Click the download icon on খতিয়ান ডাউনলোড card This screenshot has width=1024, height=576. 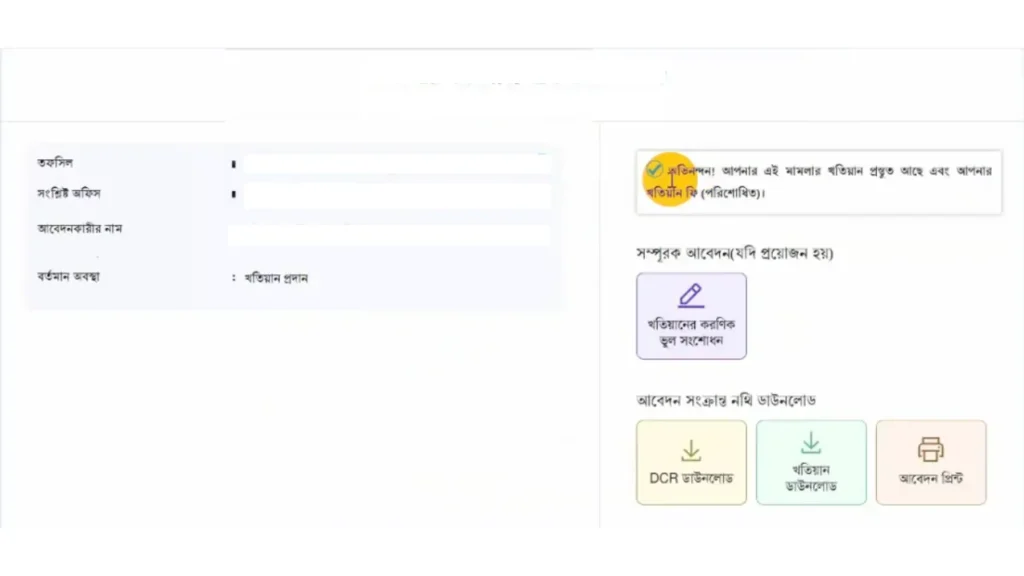point(811,443)
